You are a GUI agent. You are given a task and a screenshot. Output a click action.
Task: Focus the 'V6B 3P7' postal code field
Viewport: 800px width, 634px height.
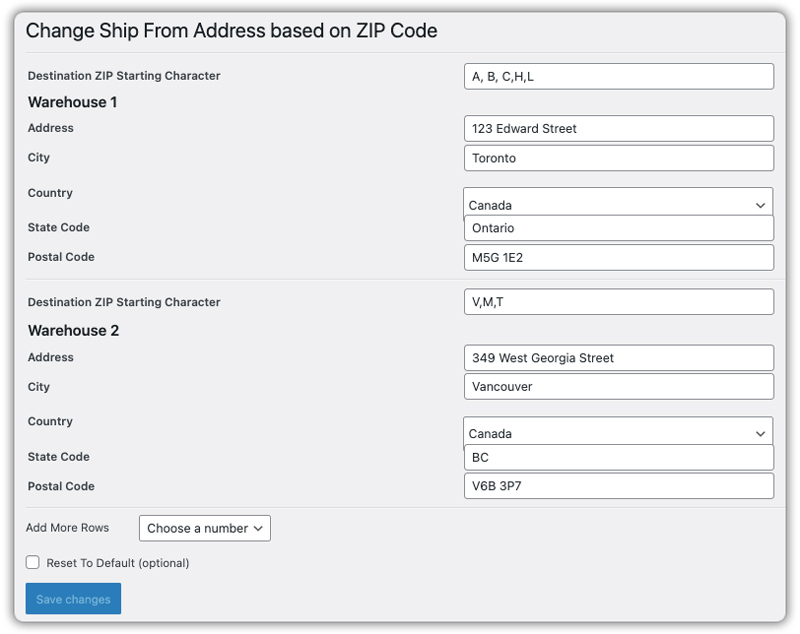pos(618,487)
